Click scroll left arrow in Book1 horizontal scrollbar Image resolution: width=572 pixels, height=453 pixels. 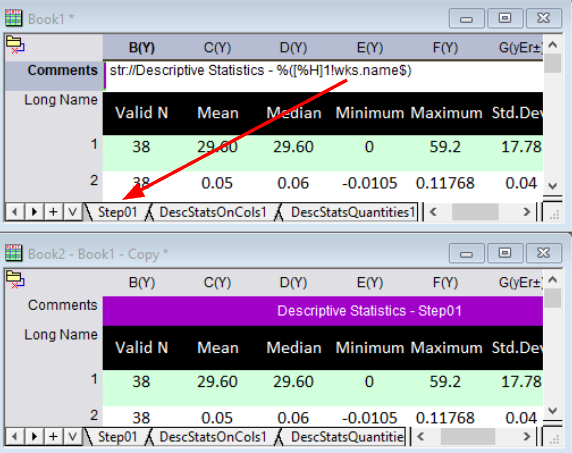pyautogui.click(x=433, y=212)
